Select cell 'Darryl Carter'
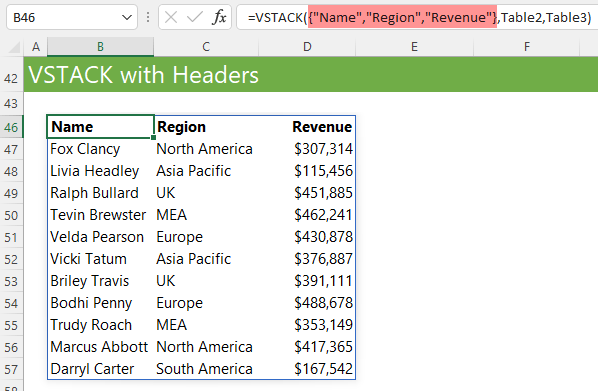This screenshot has width=598, height=391. pyautogui.click(x=100, y=369)
